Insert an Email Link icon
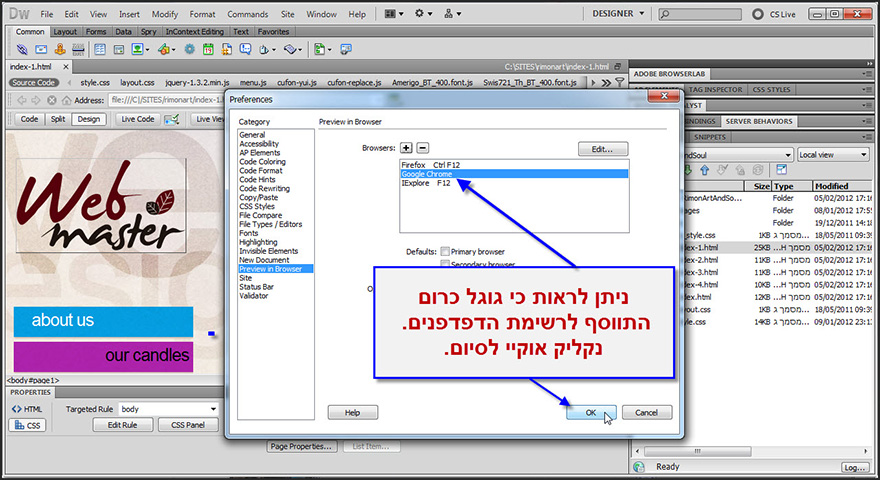Viewport: 880px width, 480px height. [x=41, y=49]
